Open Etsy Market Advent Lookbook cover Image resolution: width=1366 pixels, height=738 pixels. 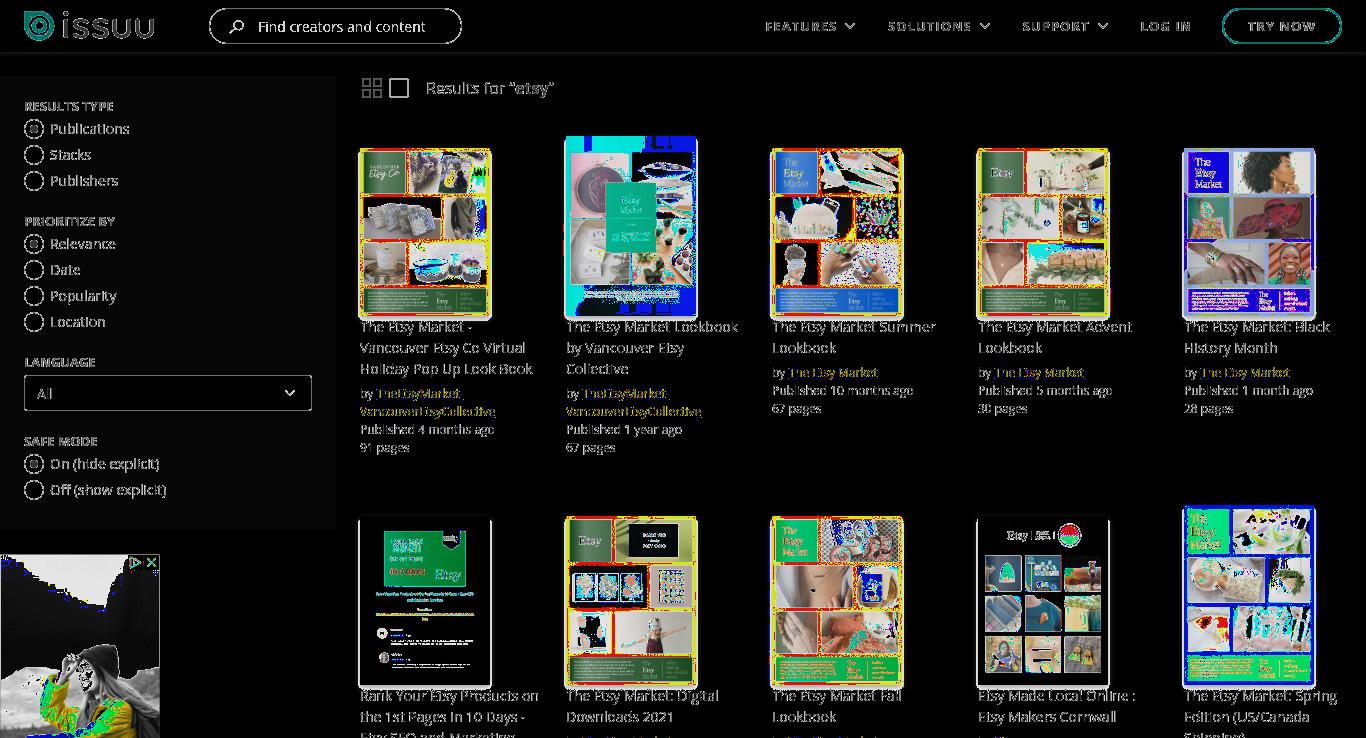[1043, 233]
